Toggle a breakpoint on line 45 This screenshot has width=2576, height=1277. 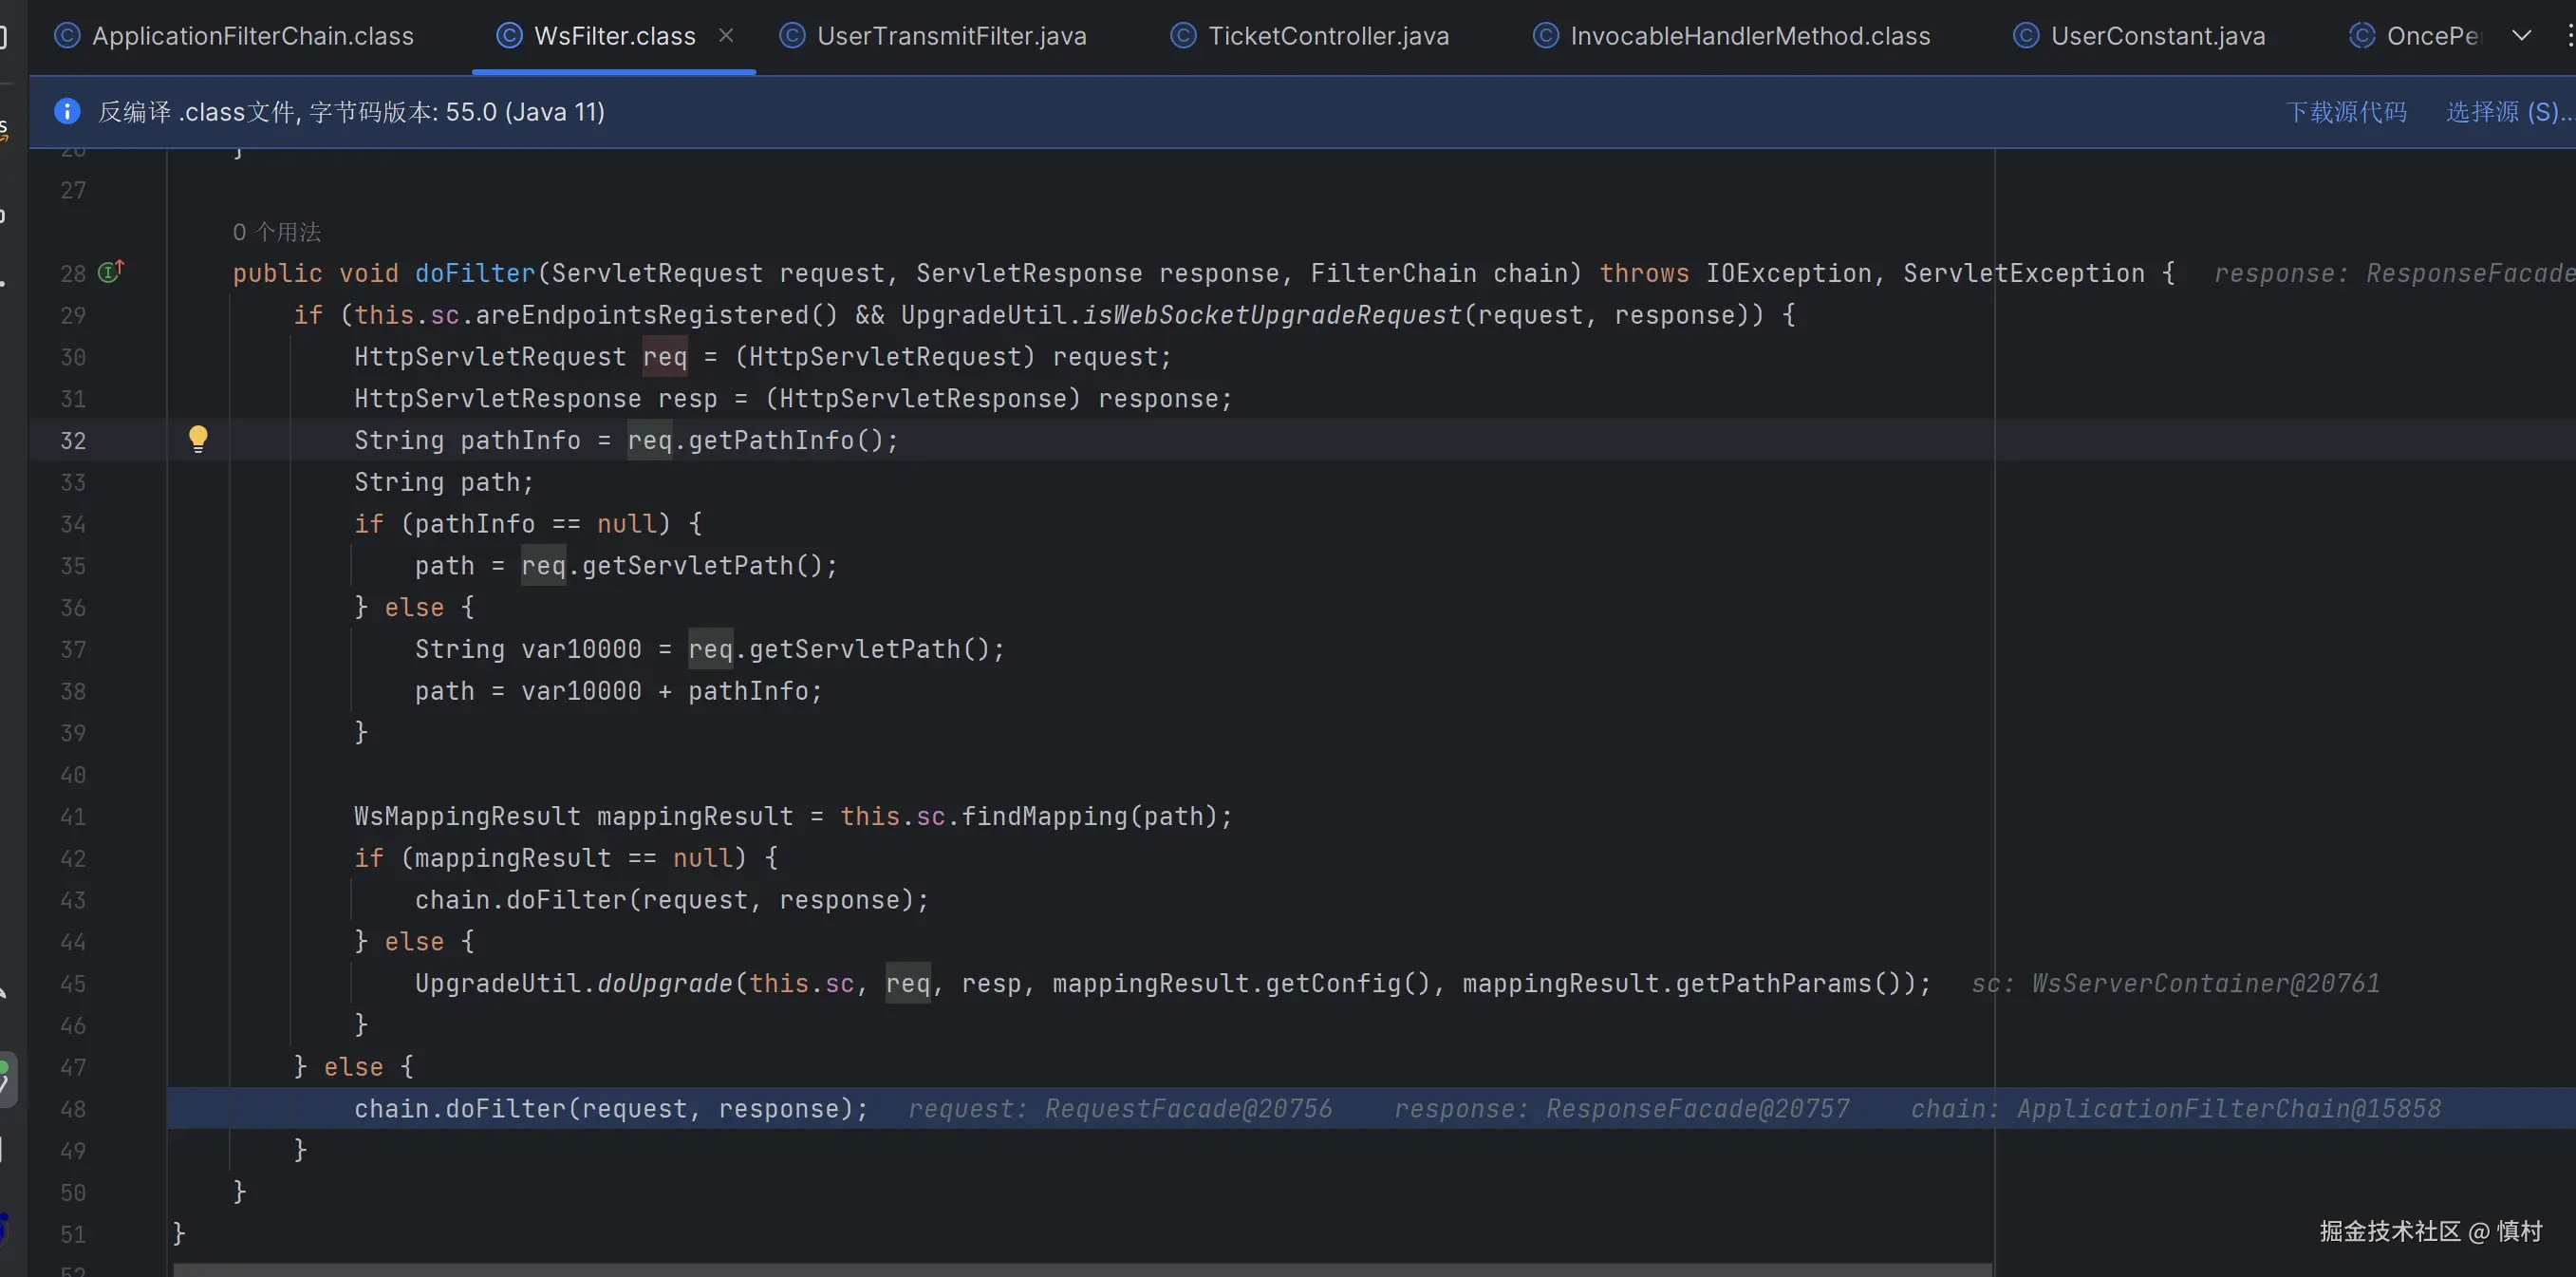[x=73, y=984]
